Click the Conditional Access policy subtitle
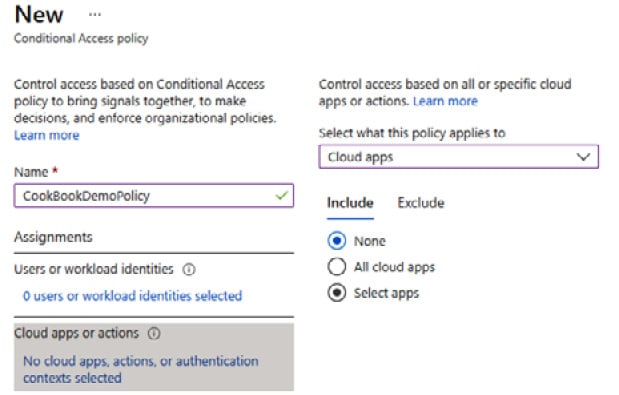The width and height of the screenshot is (619, 395). pos(81,39)
